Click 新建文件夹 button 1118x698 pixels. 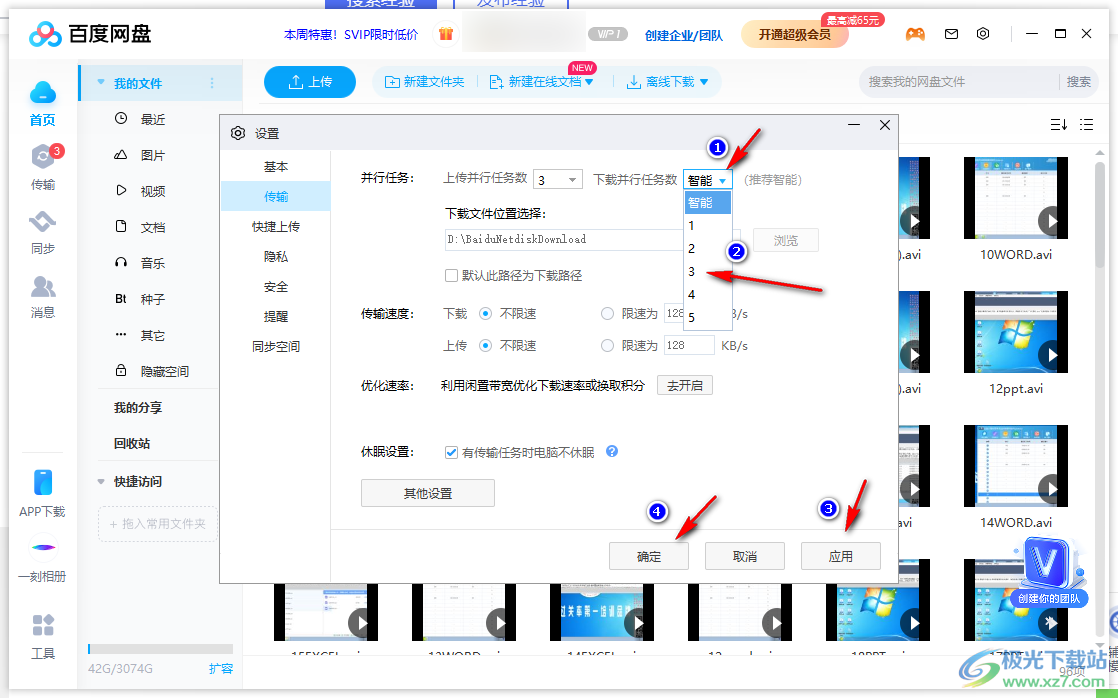pyautogui.click(x=425, y=82)
